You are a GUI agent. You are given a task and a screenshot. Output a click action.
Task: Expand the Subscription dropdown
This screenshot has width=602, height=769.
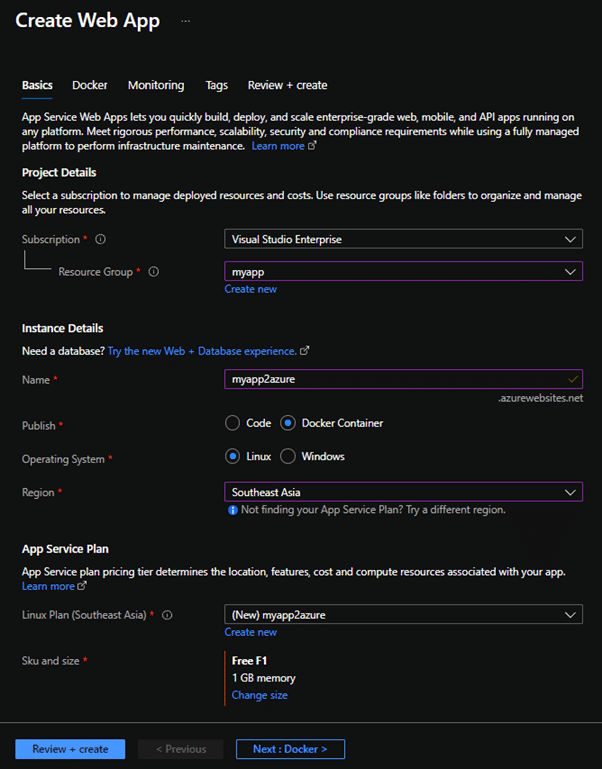[x=403, y=240]
